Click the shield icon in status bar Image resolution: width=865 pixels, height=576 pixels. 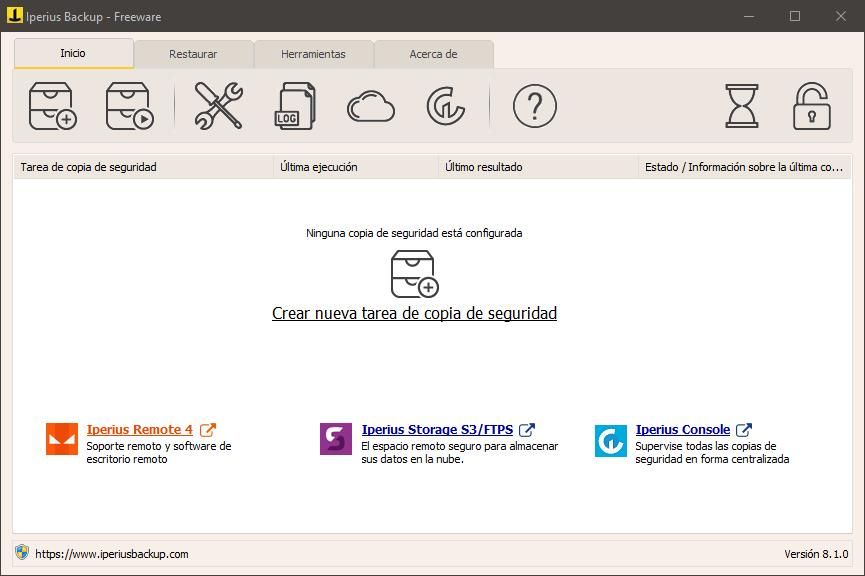click(x=22, y=552)
